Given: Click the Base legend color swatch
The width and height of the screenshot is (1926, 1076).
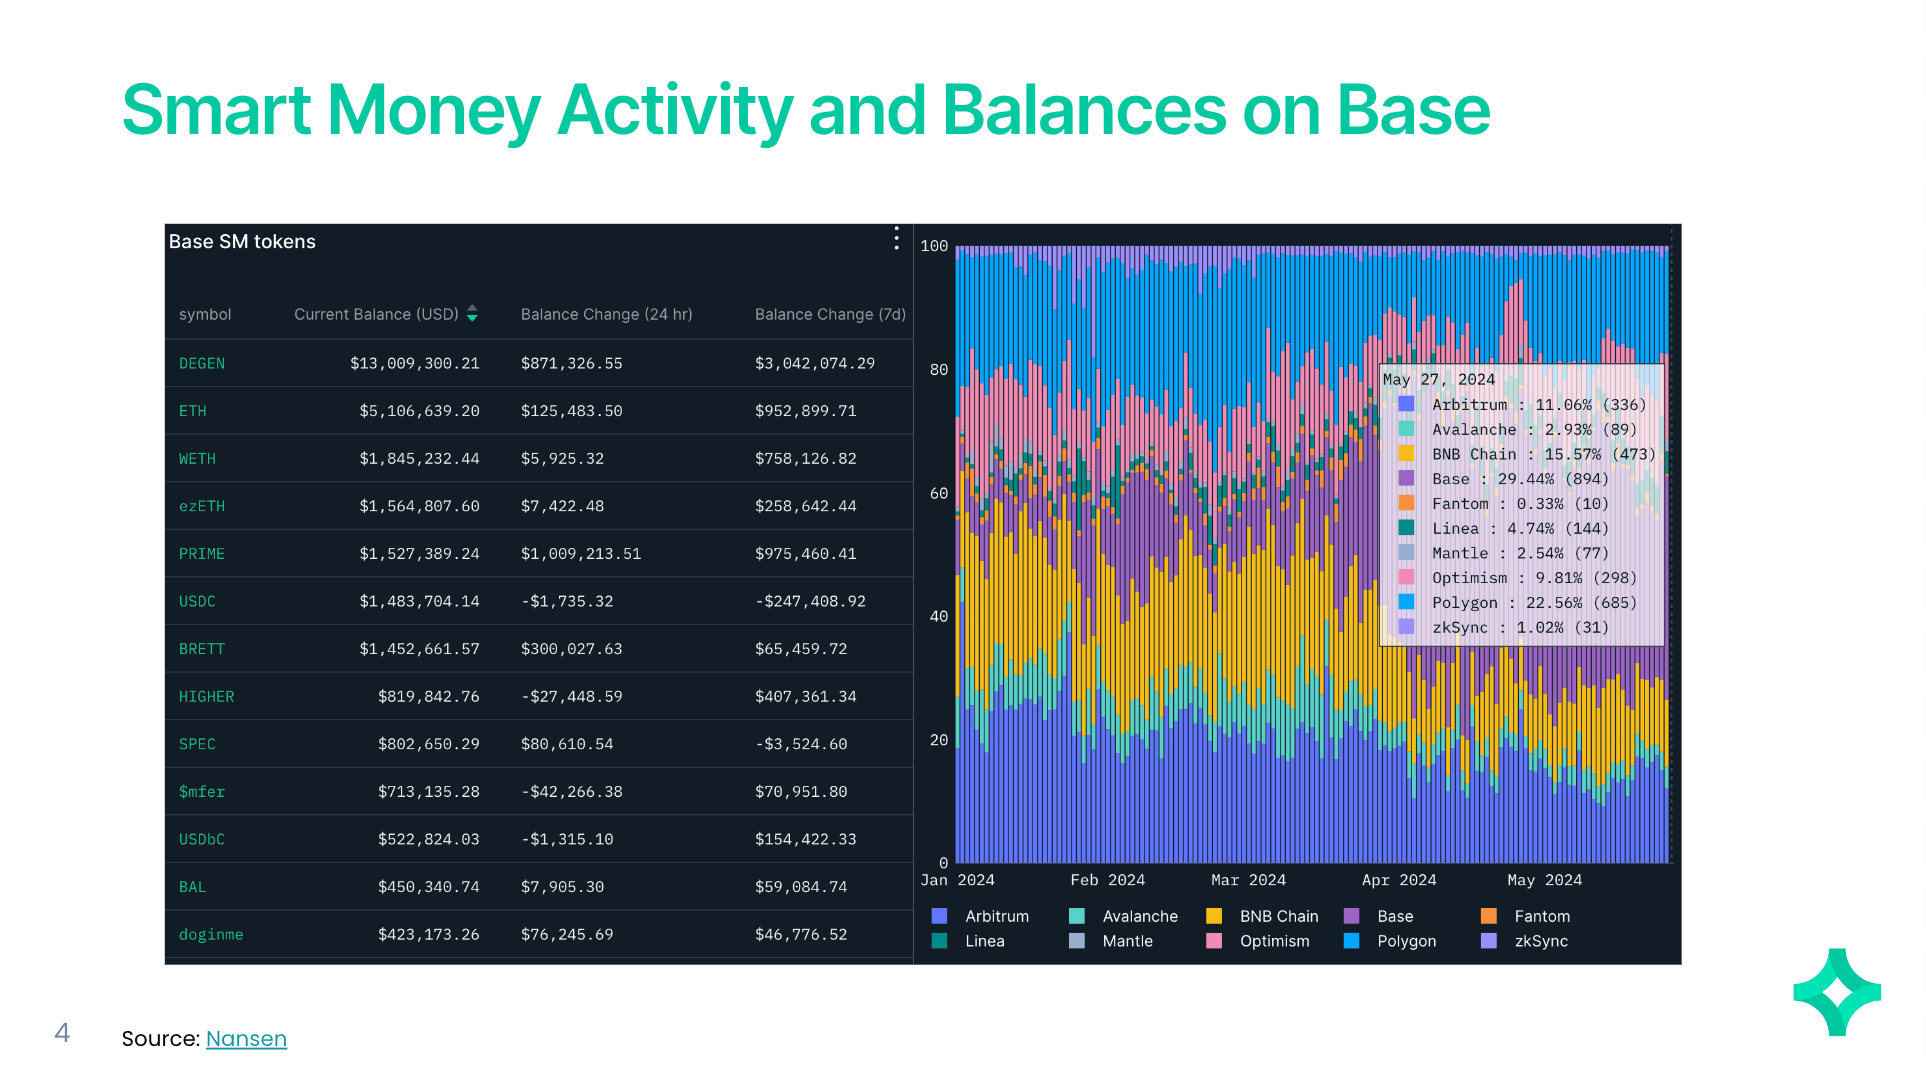Looking at the screenshot, I should 1352,916.
